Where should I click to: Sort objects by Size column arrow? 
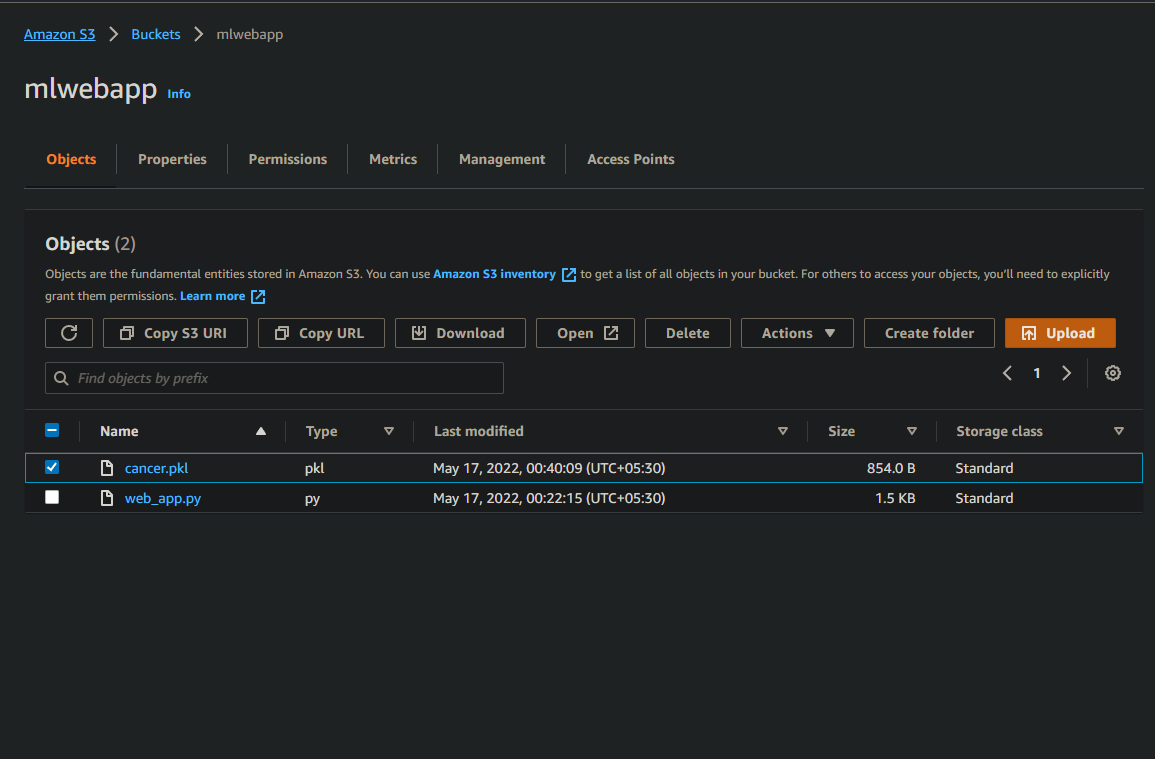click(912, 431)
